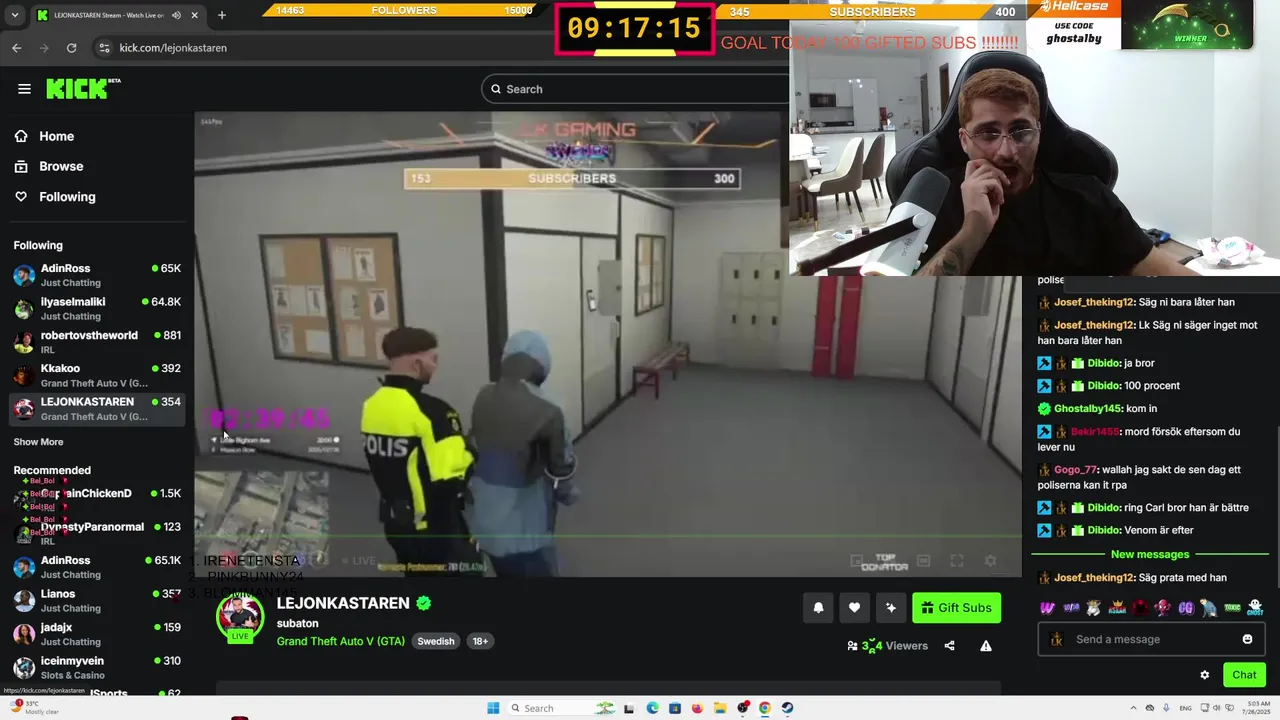
Task: Click the share icon
Action: click(949, 646)
